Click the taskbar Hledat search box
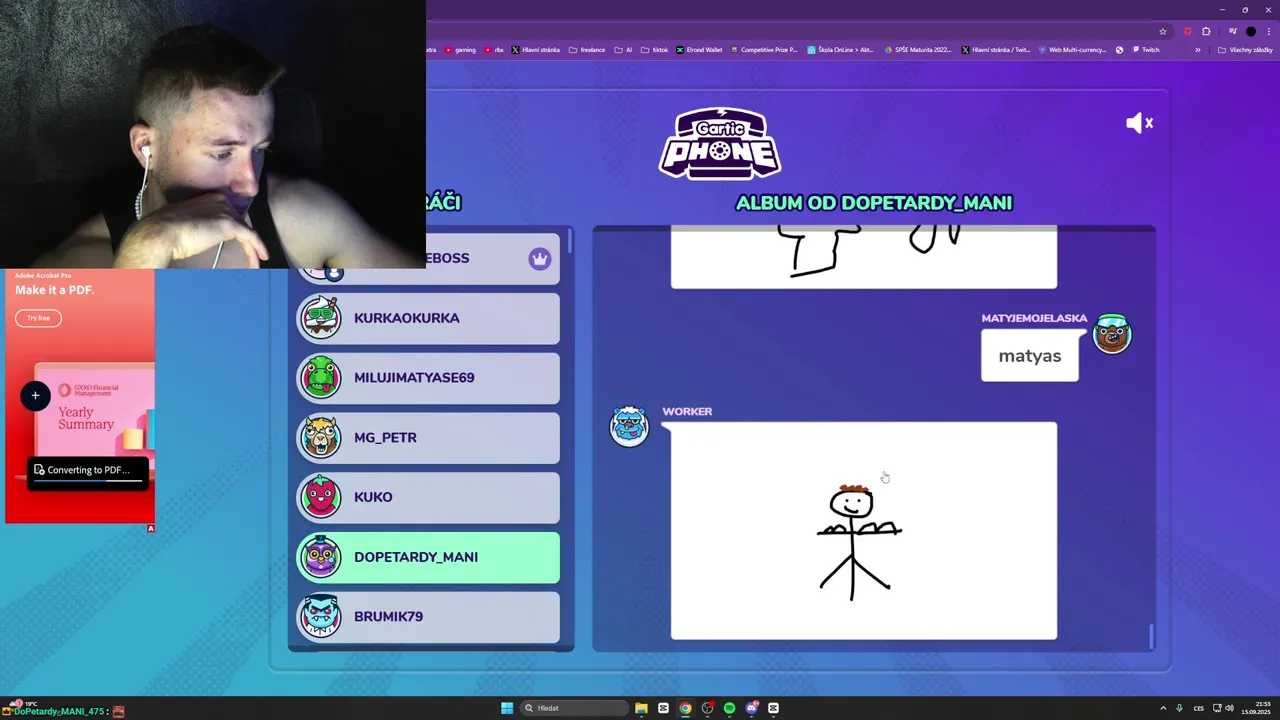The width and height of the screenshot is (1280, 720). point(574,708)
